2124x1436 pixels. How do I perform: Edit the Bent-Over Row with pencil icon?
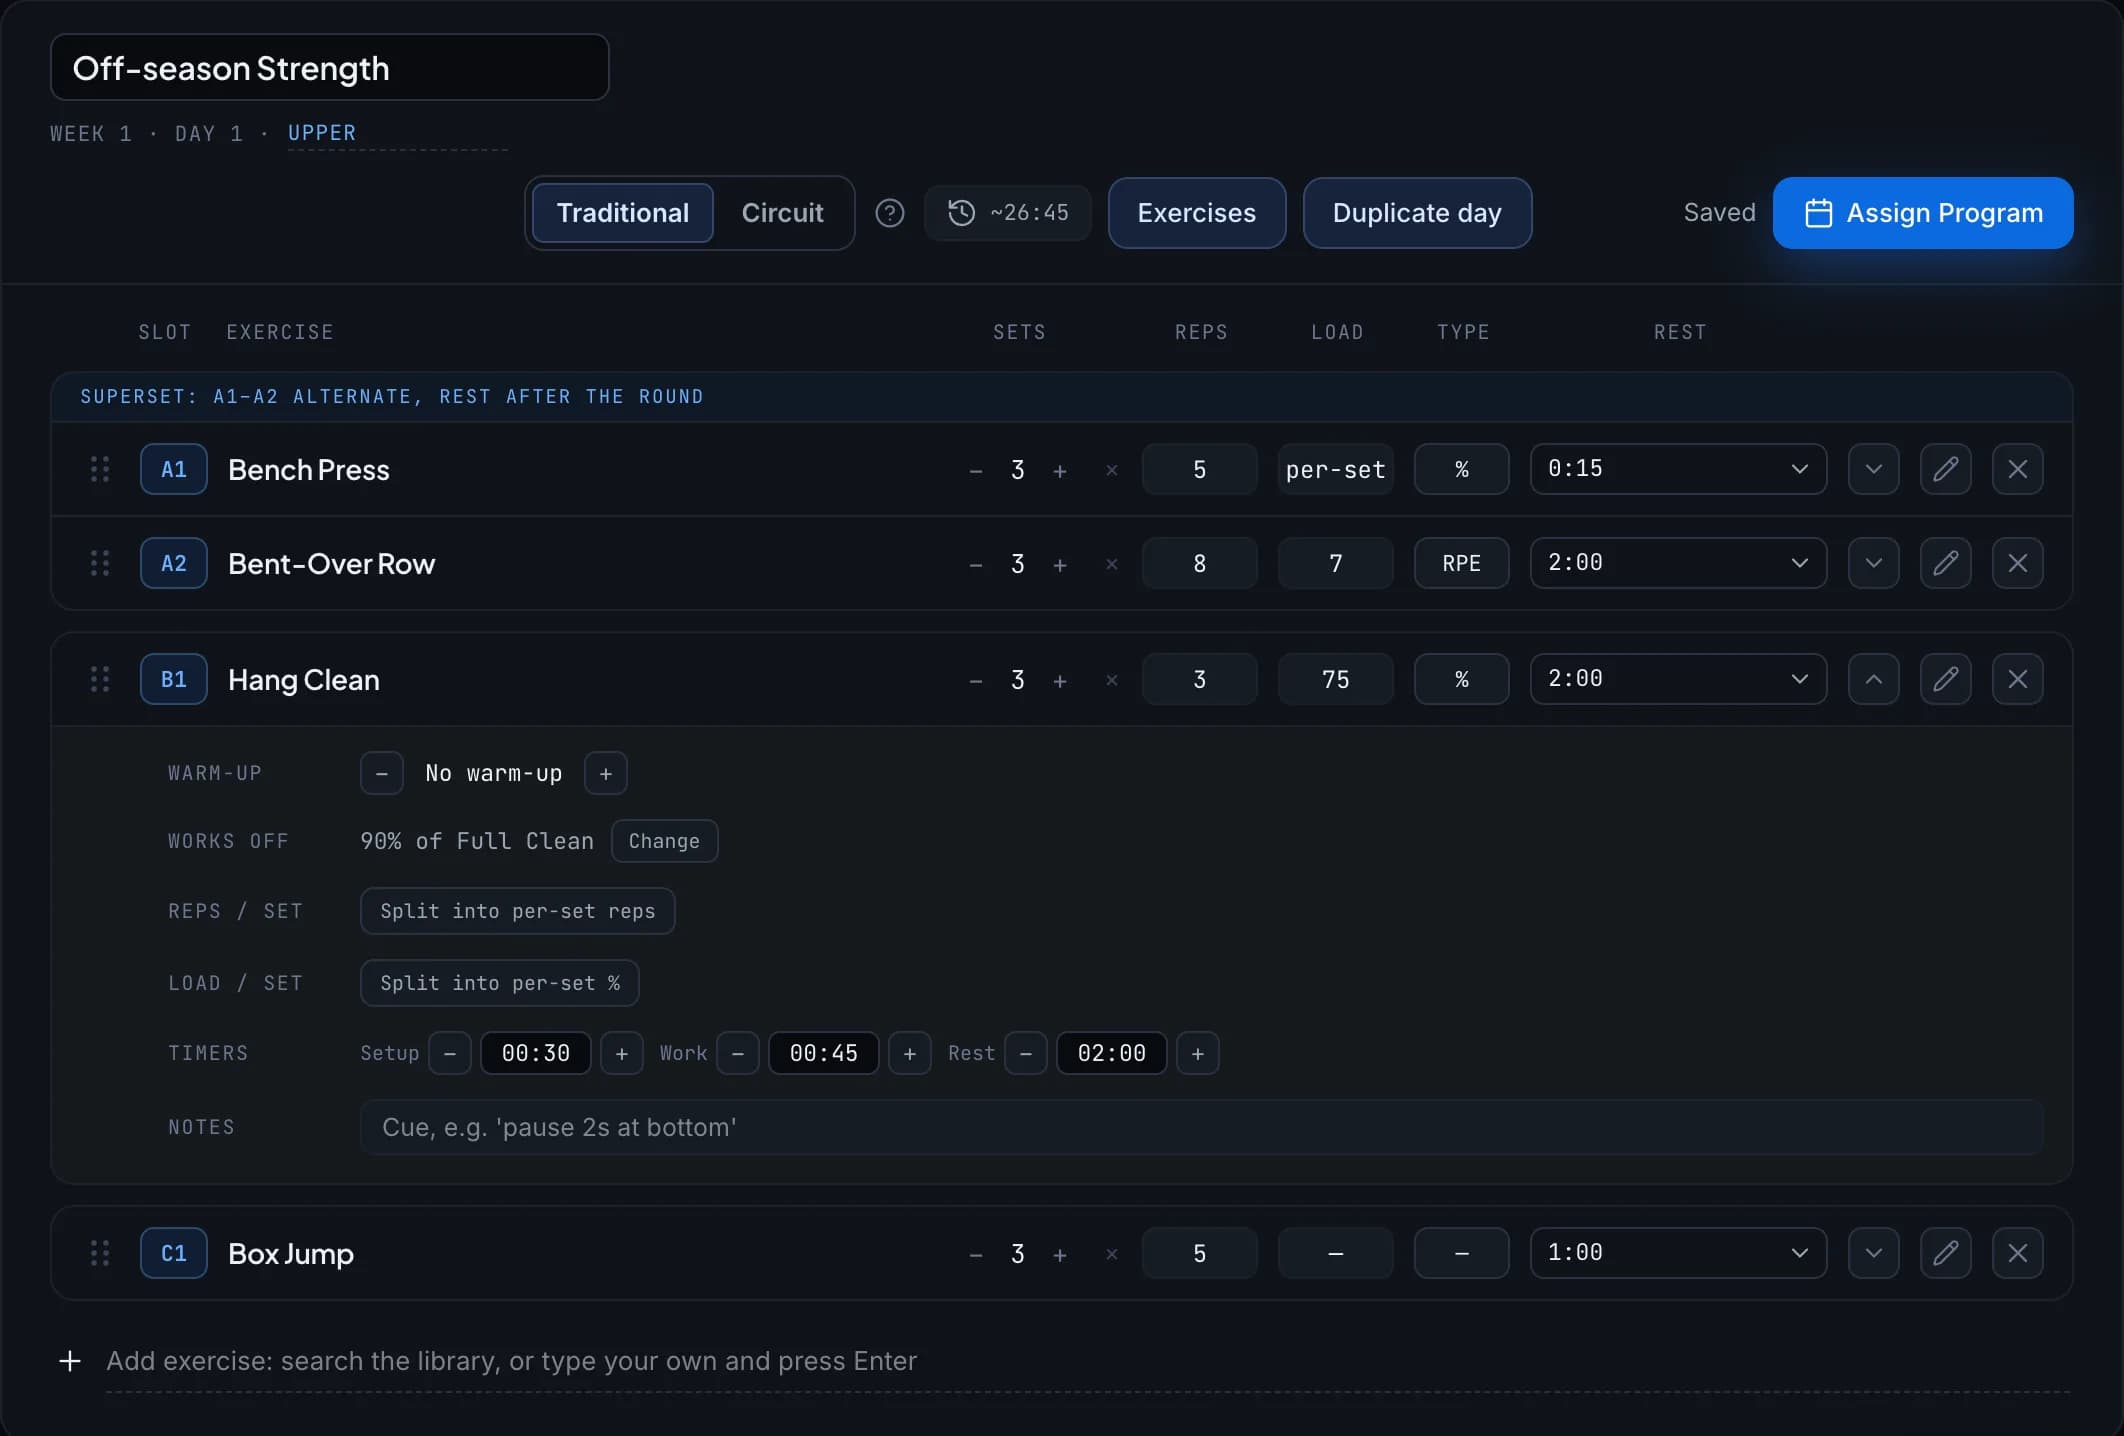(x=1945, y=563)
